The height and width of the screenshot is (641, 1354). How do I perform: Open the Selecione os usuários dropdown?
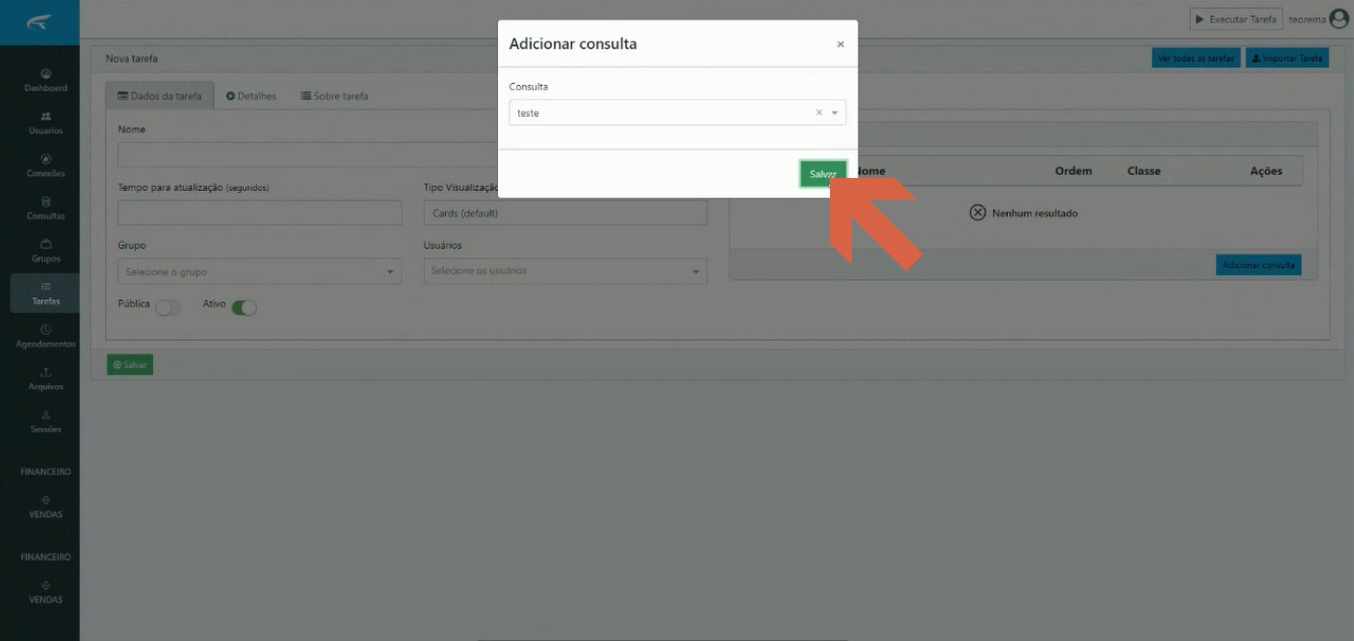pyautogui.click(x=565, y=271)
